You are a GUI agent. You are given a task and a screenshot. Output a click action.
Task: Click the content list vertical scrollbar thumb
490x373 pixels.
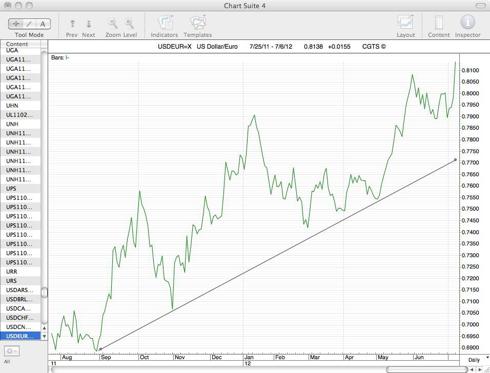(44, 292)
